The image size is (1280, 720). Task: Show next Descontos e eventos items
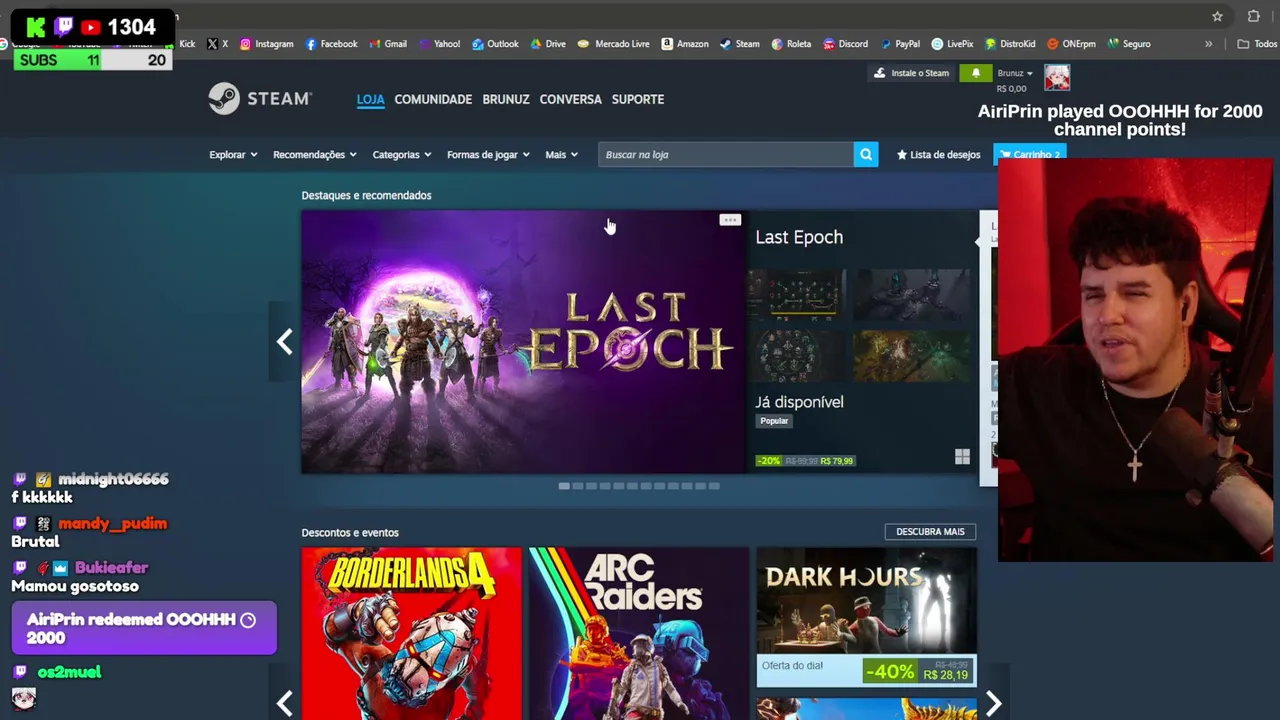pyautogui.click(x=993, y=702)
